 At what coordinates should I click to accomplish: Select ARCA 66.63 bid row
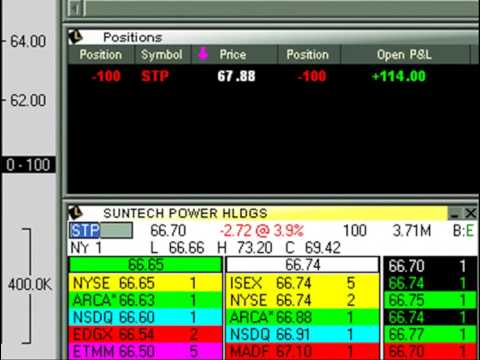(145, 301)
